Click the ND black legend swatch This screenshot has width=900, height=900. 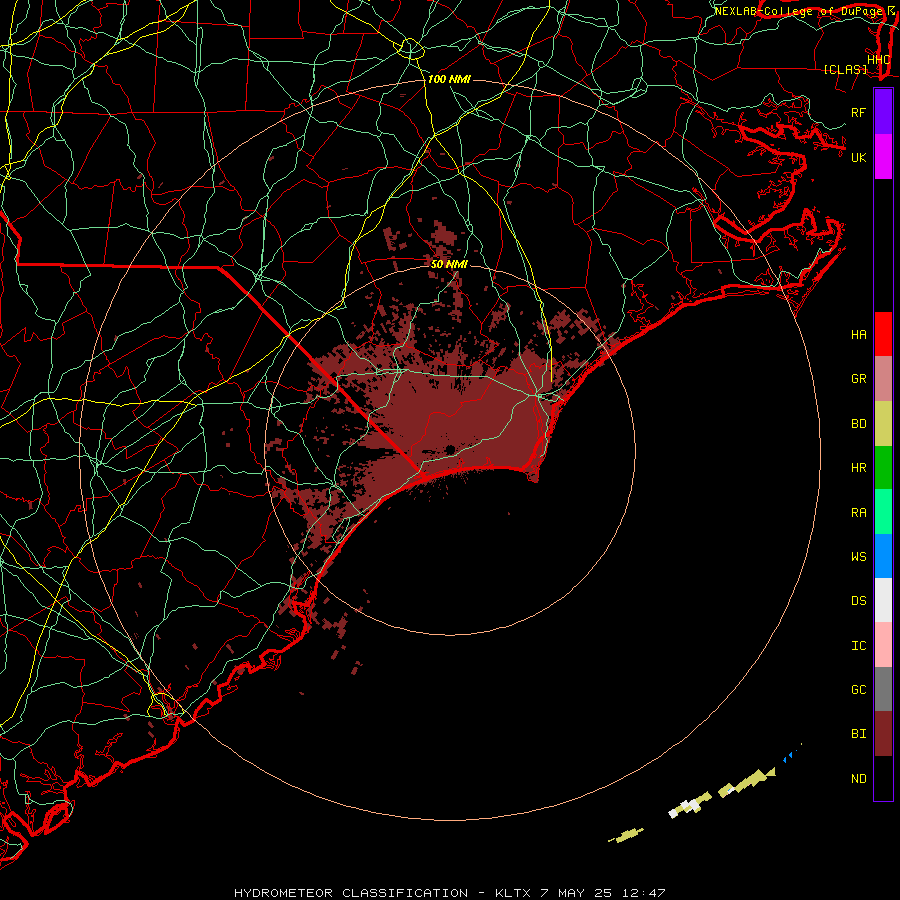point(883,778)
